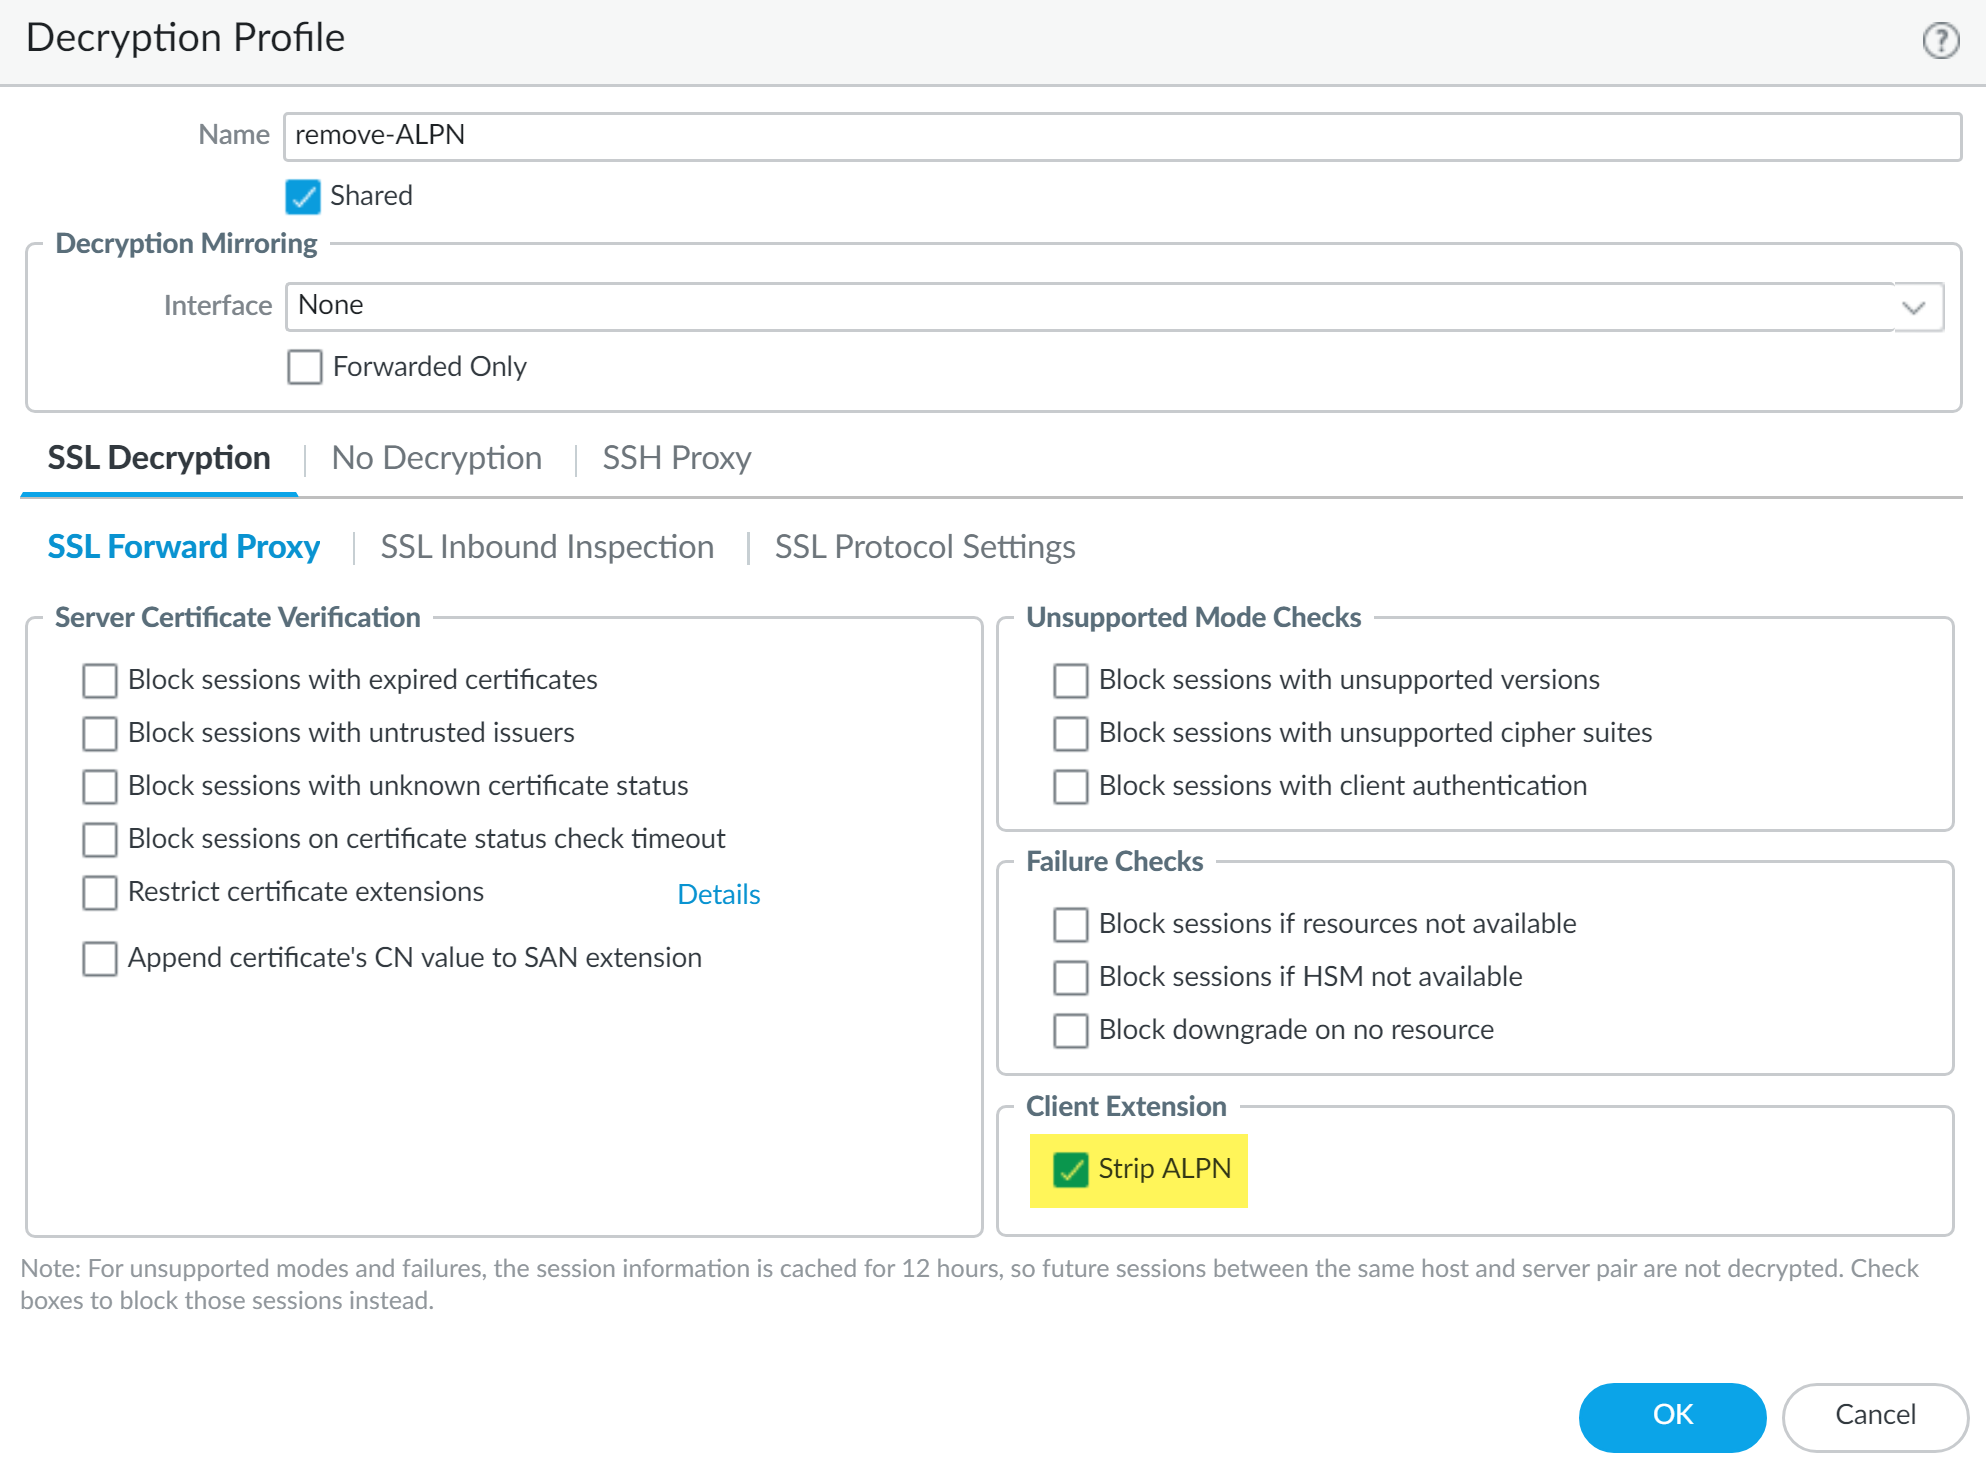Open the SSH Proxy tab

[676, 458]
